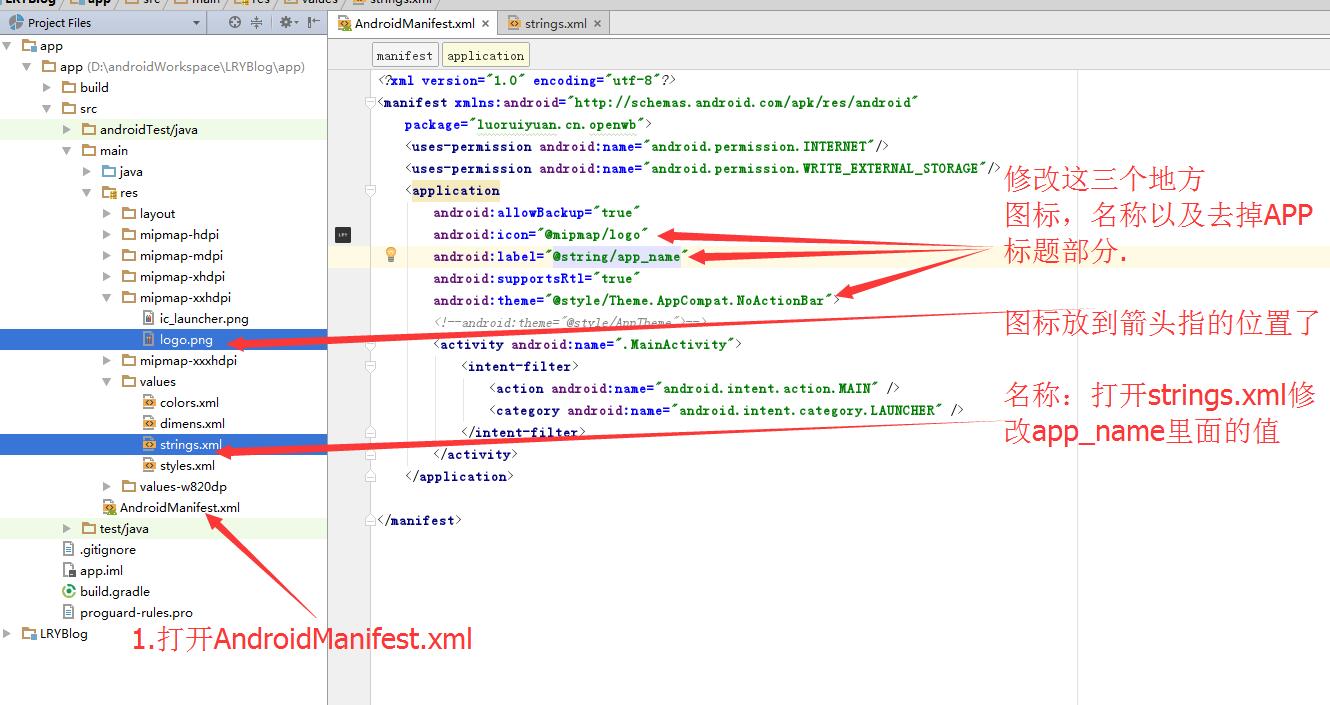Expand the LRYBlog root node
The width and height of the screenshot is (1330, 705).
tap(7, 633)
